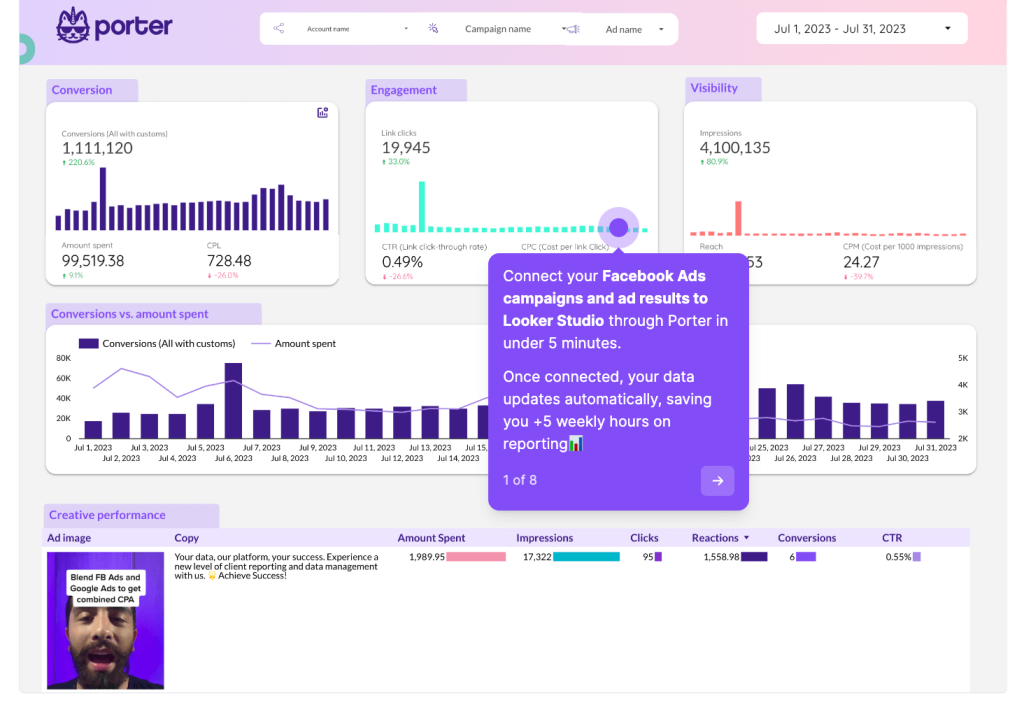
Task: Click the ad copy text 'Your data, our platform'
Action: click(276, 566)
